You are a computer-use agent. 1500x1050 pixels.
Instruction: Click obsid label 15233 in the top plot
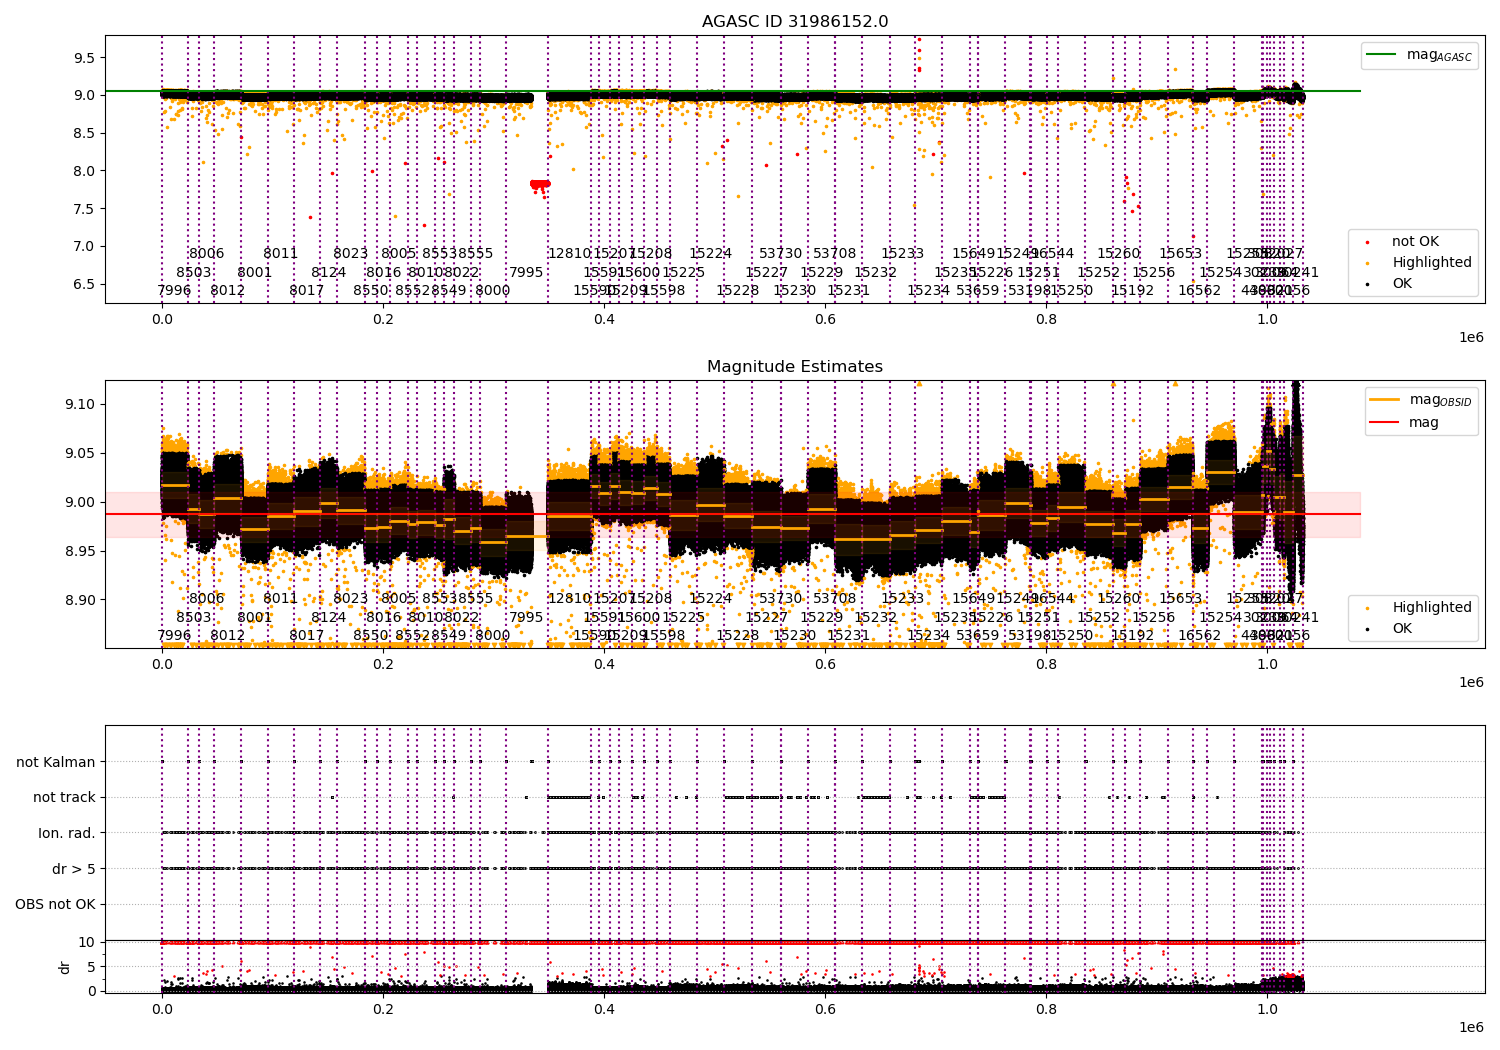pyautogui.click(x=902, y=254)
